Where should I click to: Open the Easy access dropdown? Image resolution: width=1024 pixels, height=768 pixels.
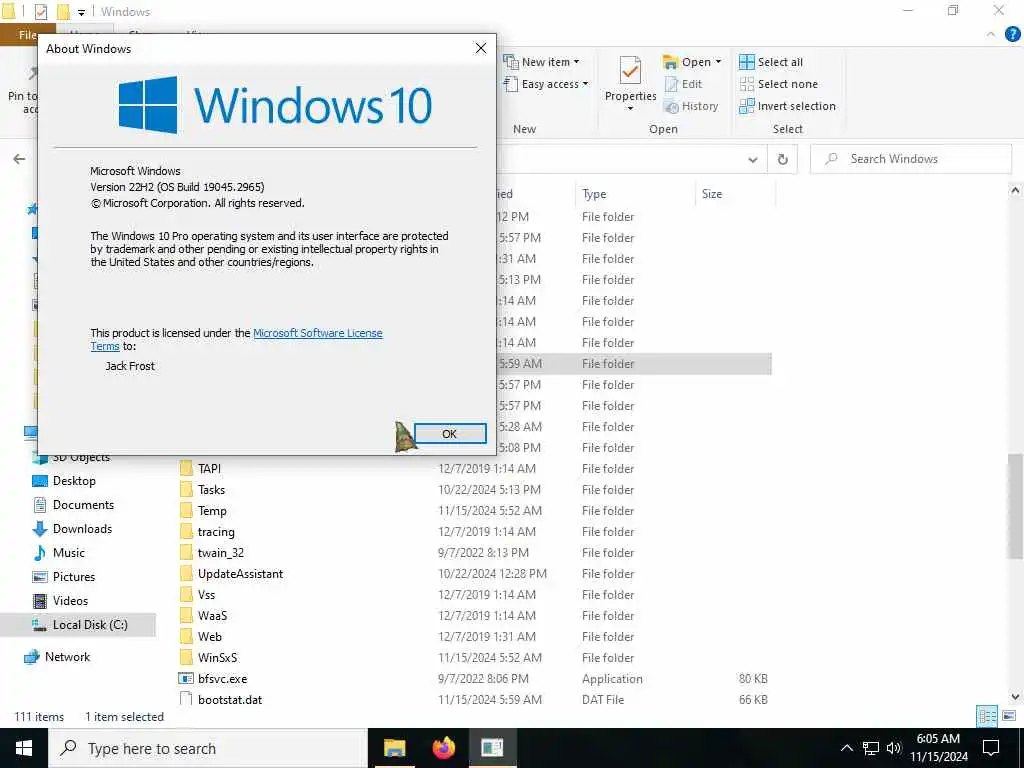(x=546, y=84)
